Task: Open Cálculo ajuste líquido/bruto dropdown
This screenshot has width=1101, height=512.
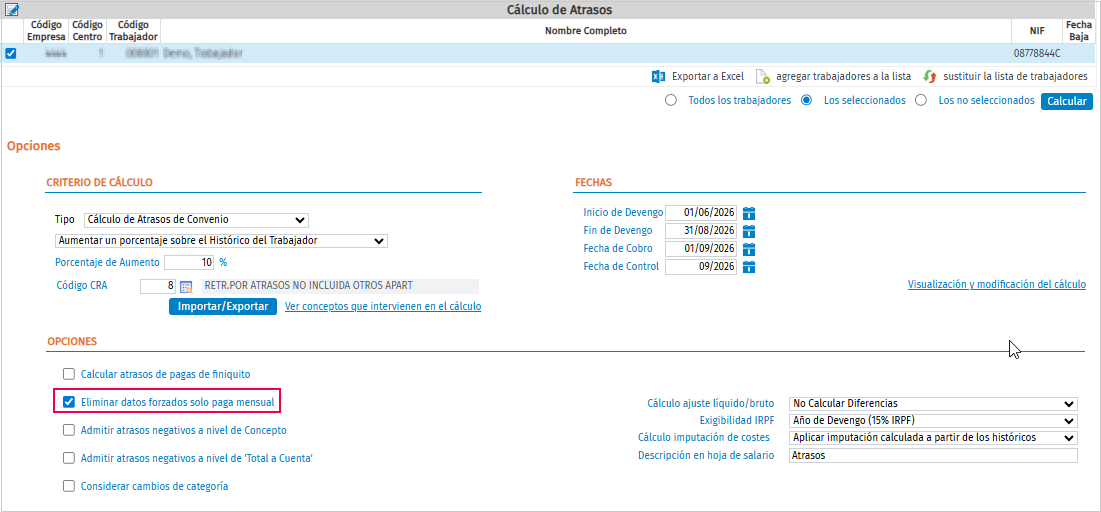Action: (x=932, y=404)
